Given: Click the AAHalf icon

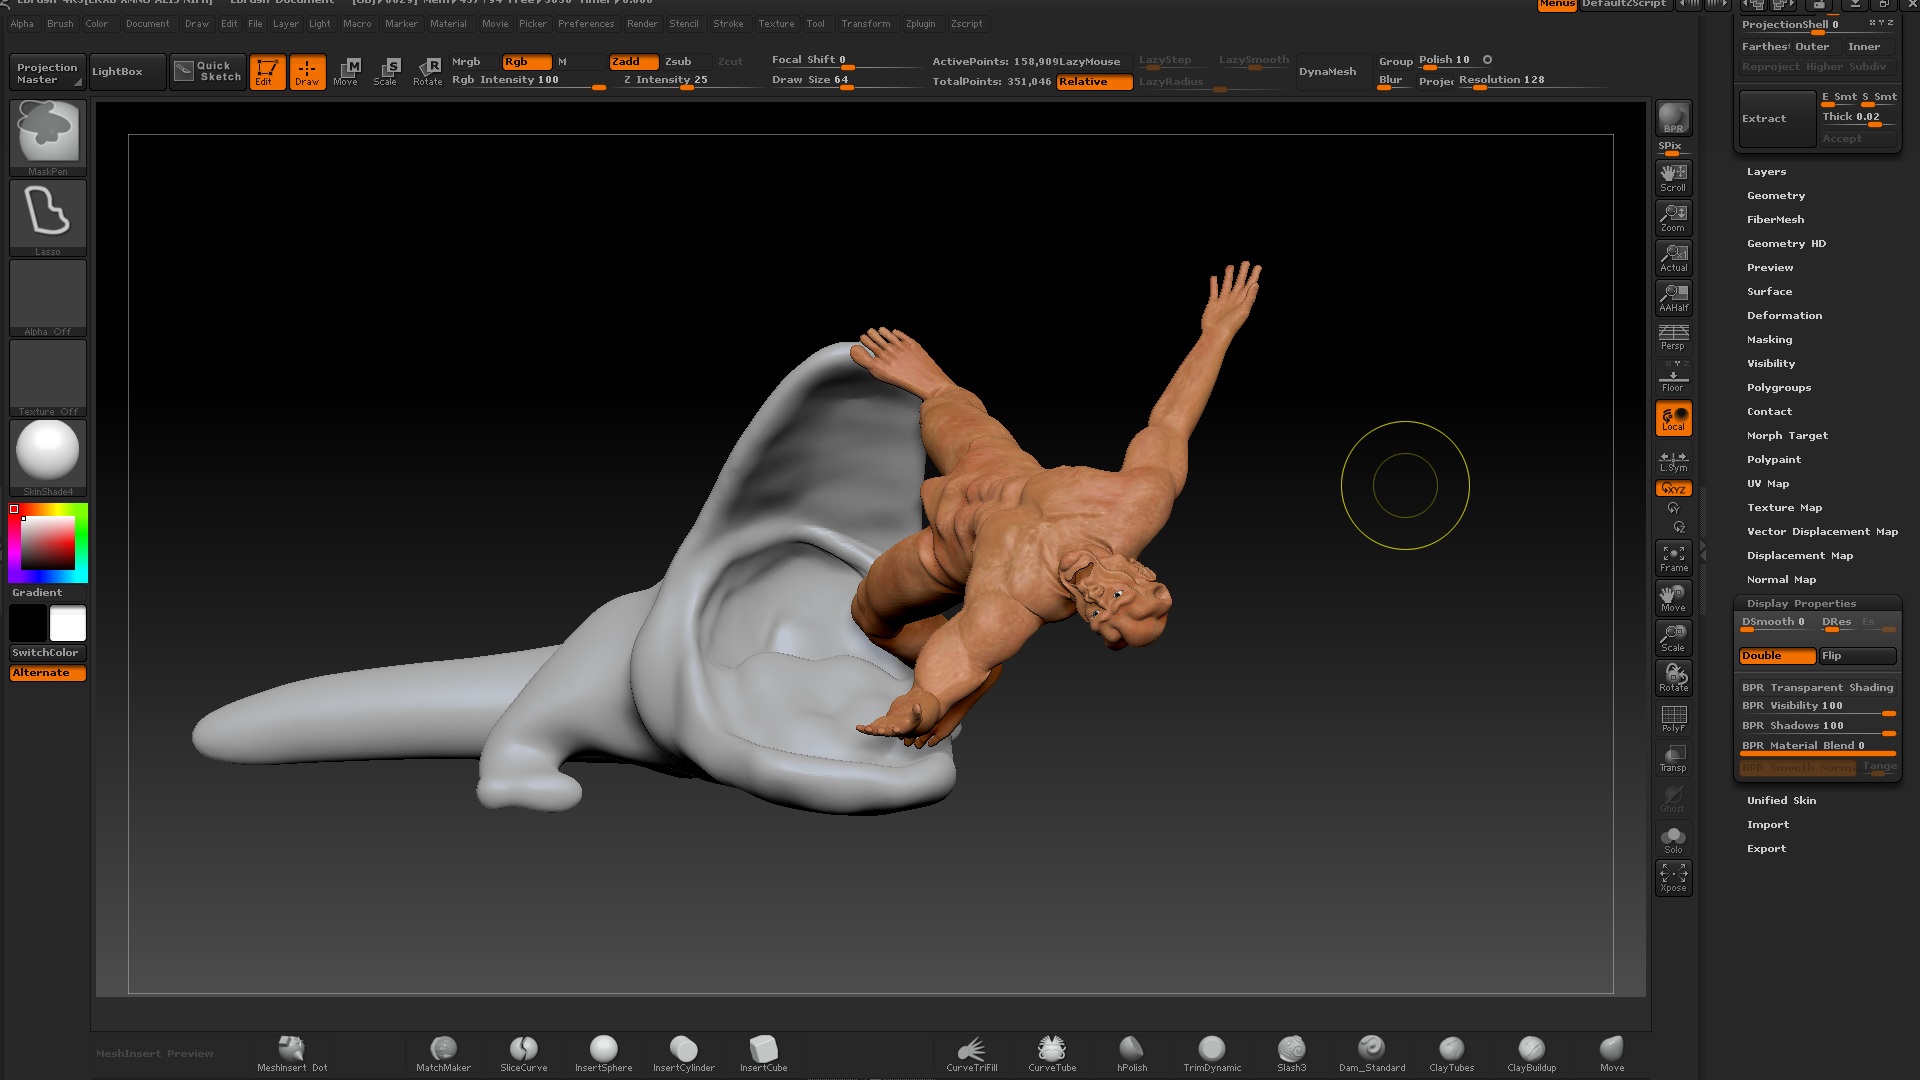Looking at the screenshot, I should pos(1673,298).
